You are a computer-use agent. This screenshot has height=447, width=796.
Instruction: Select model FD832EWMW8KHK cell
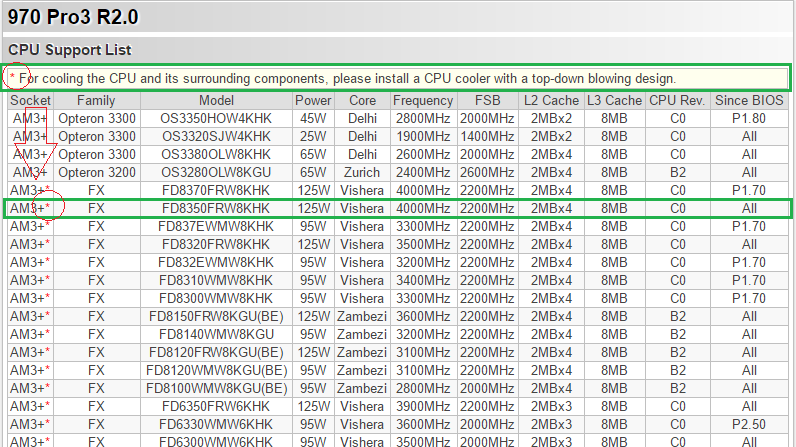coord(216,262)
